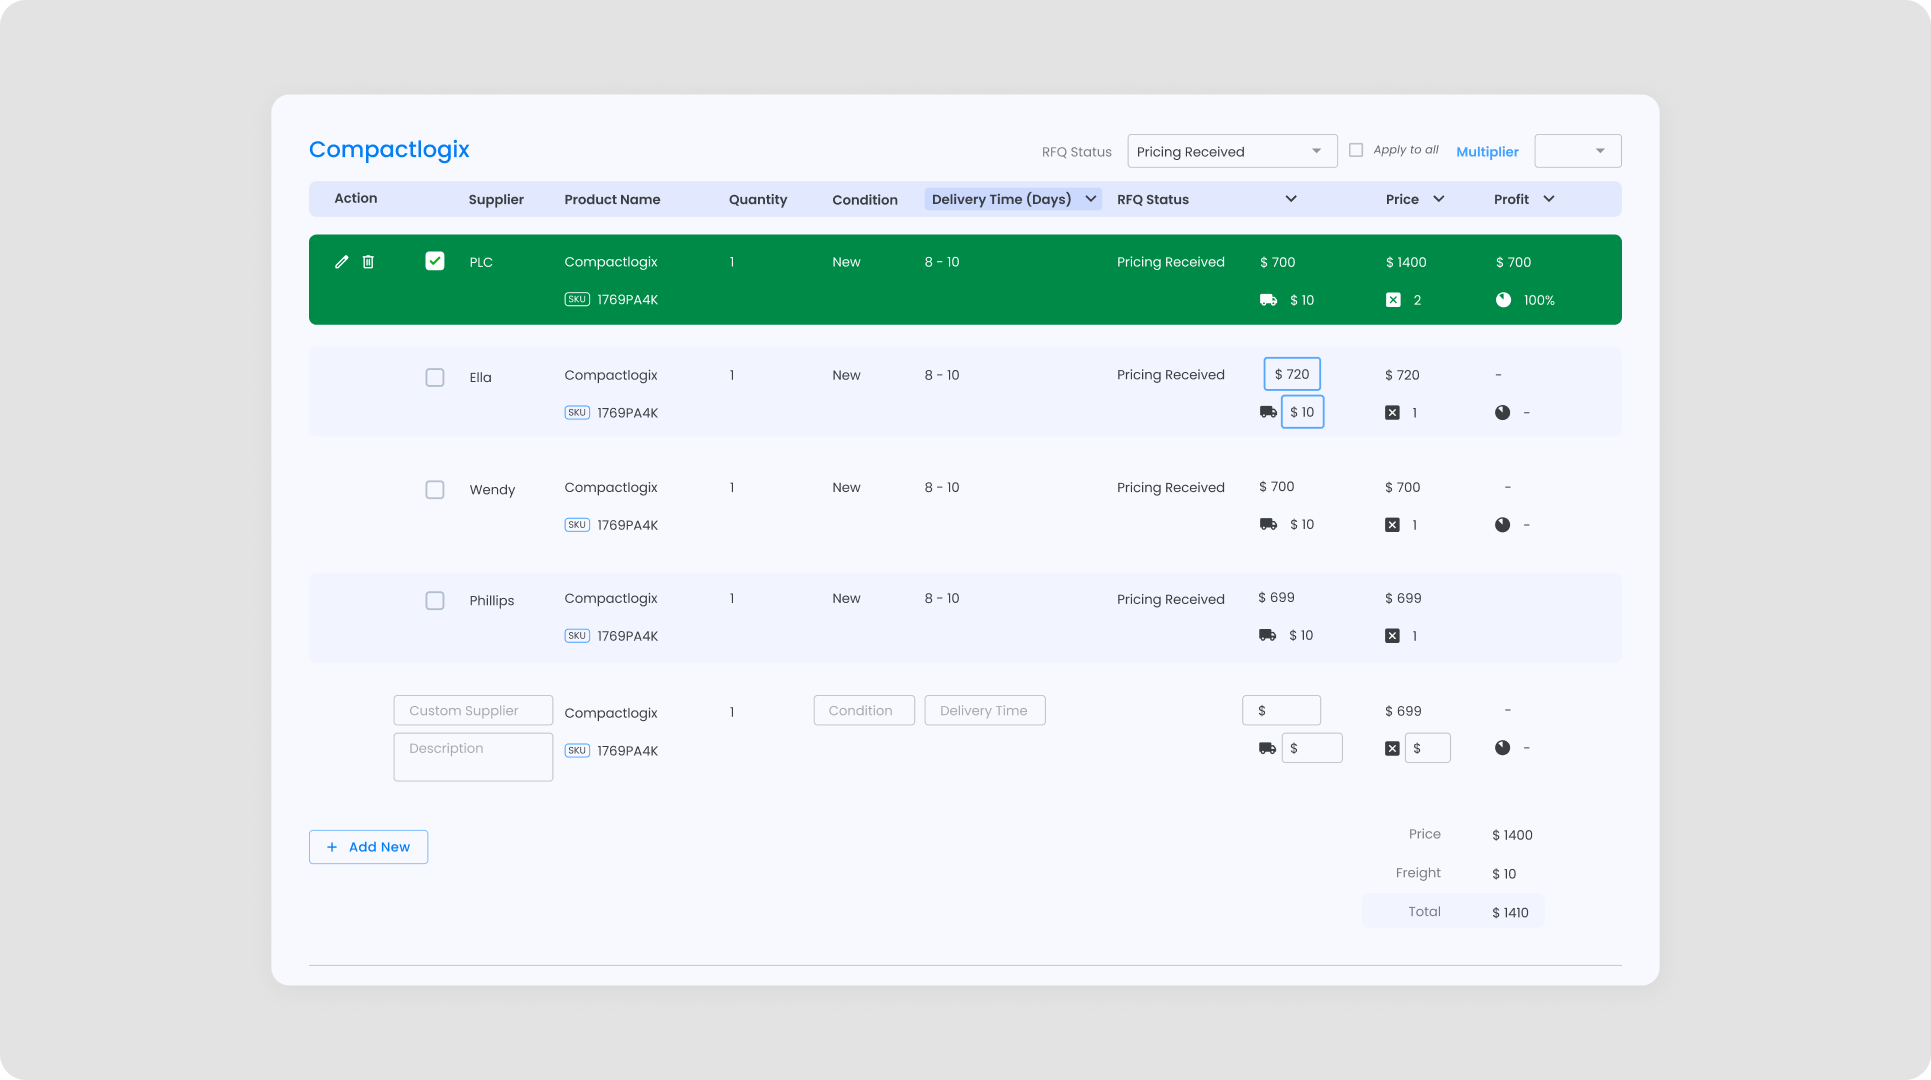Click the Multiplier link label
This screenshot has height=1080, width=1931.
click(x=1487, y=152)
